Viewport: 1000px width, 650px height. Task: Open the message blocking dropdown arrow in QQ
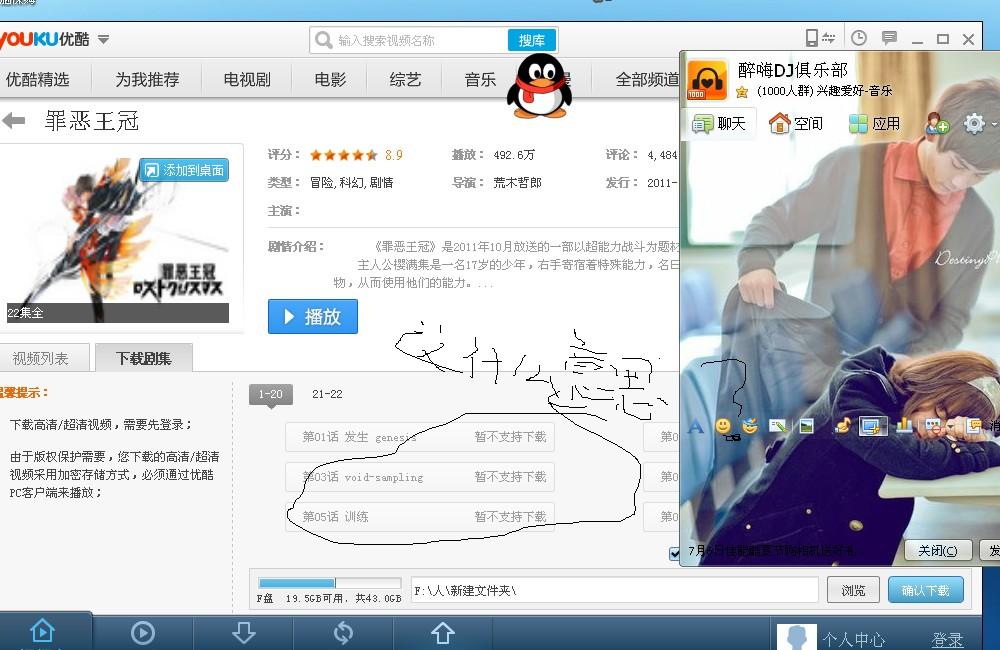pos(950,425)
